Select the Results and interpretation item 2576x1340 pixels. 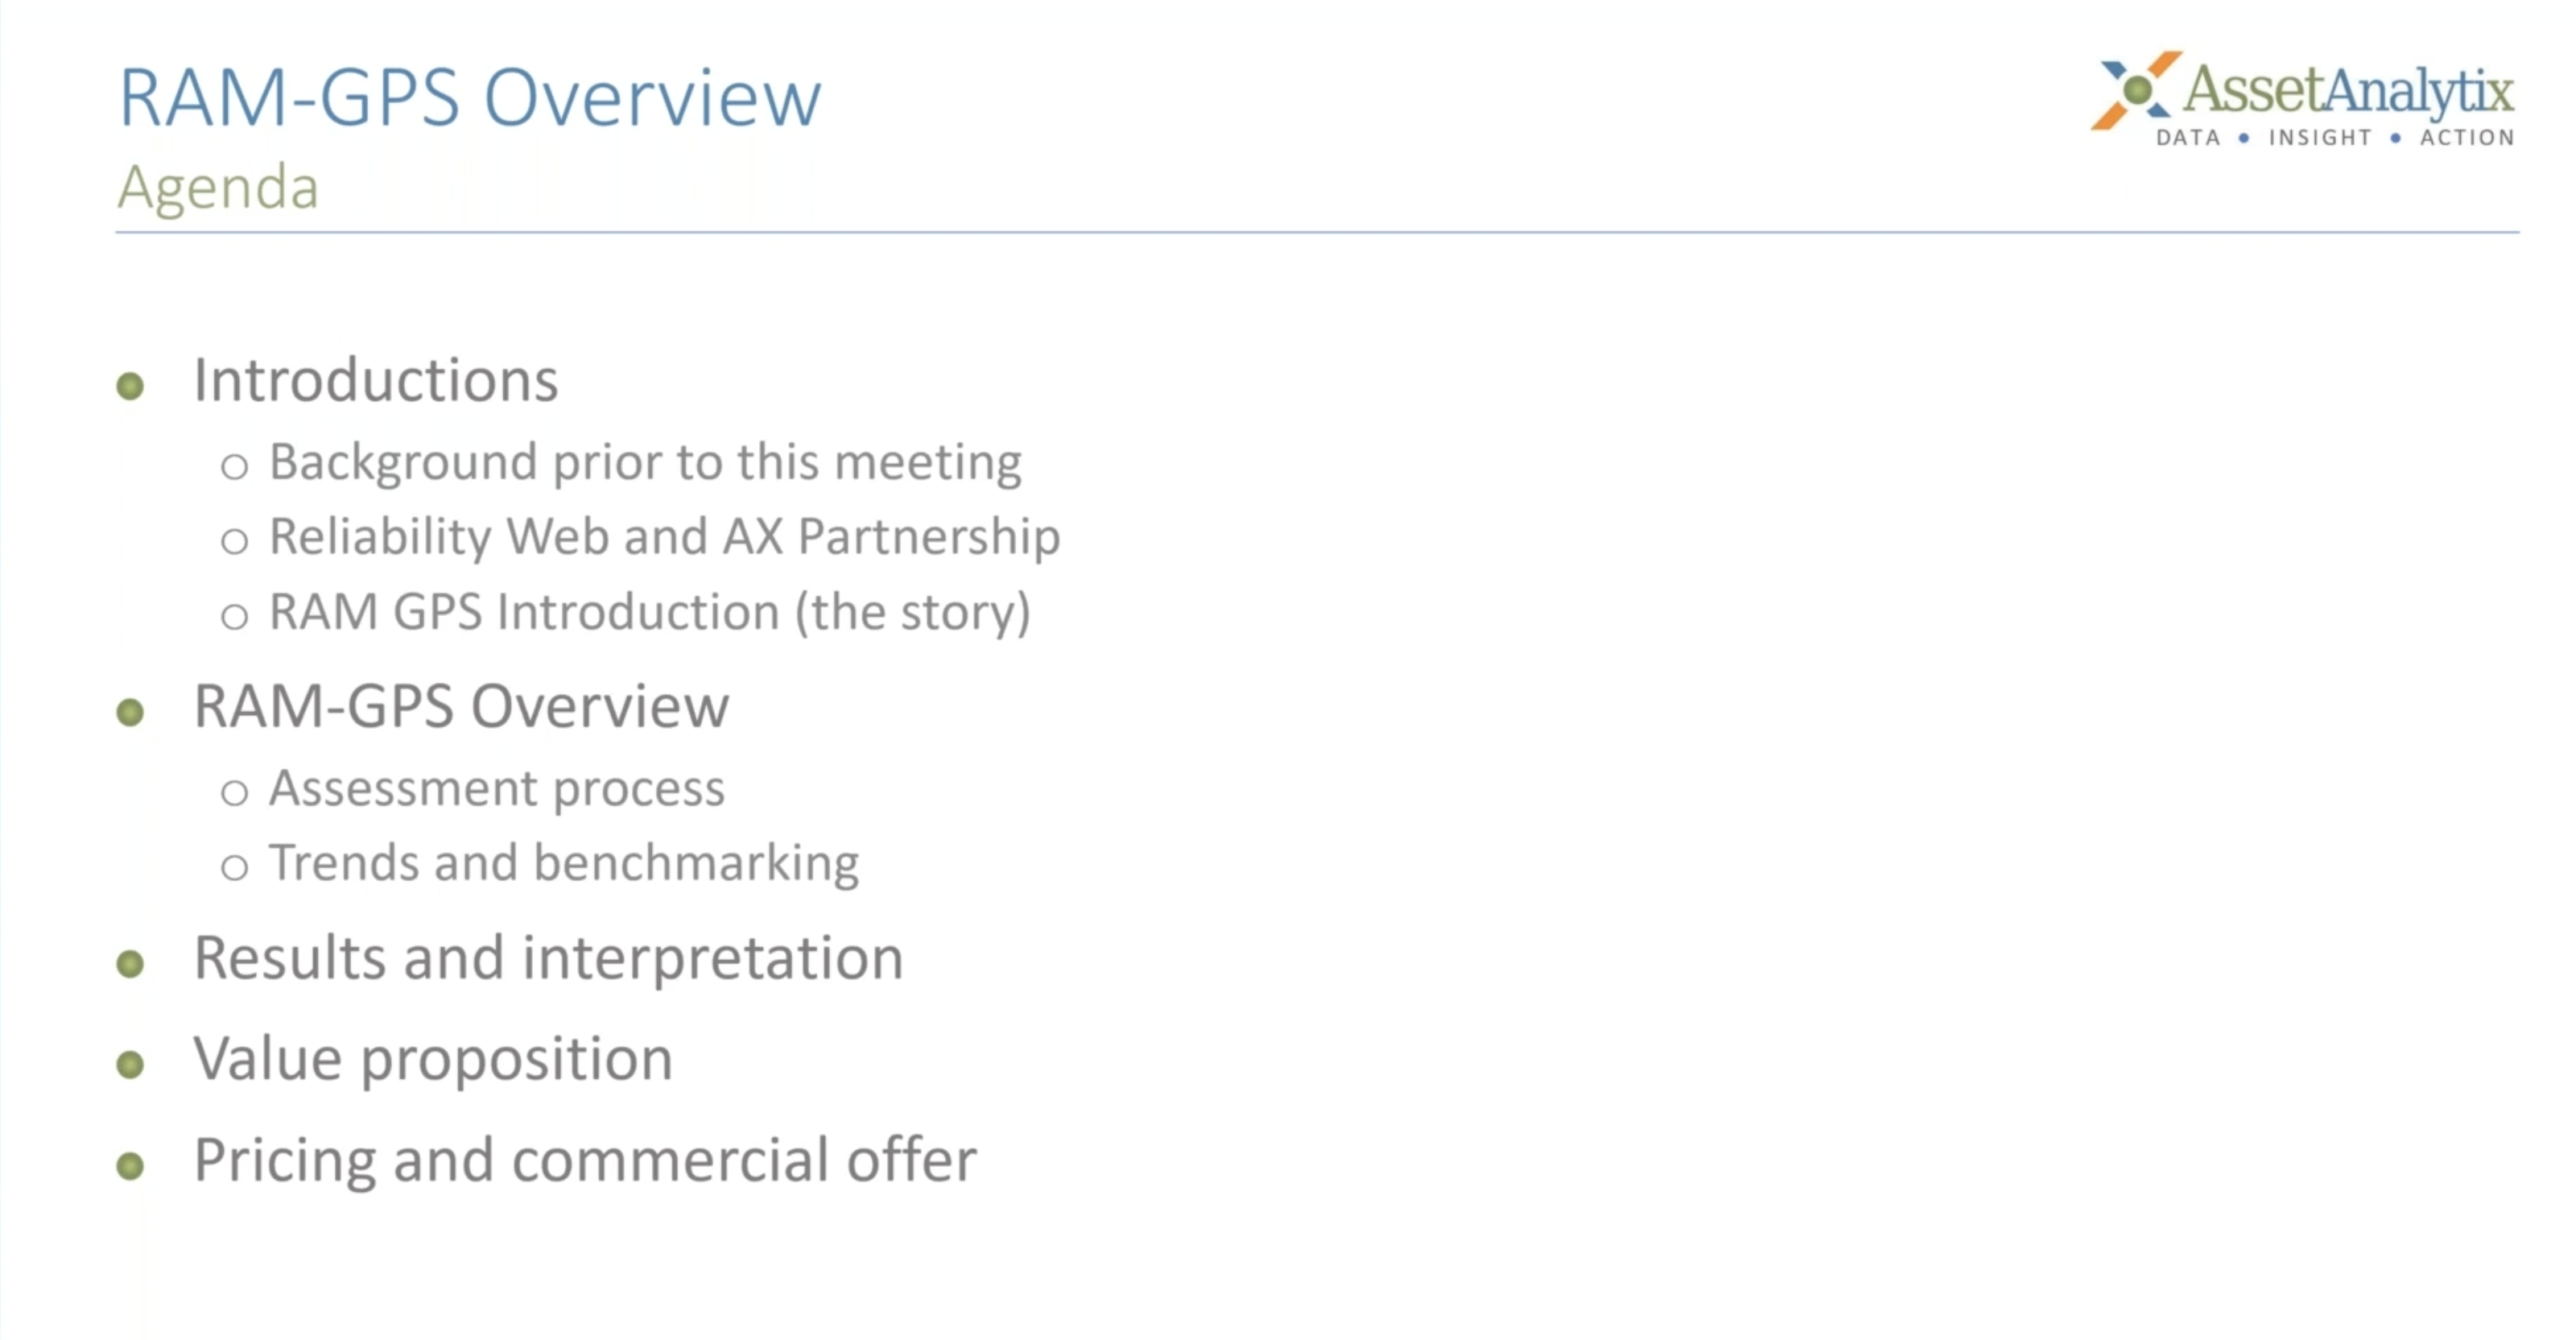[549, 958]
